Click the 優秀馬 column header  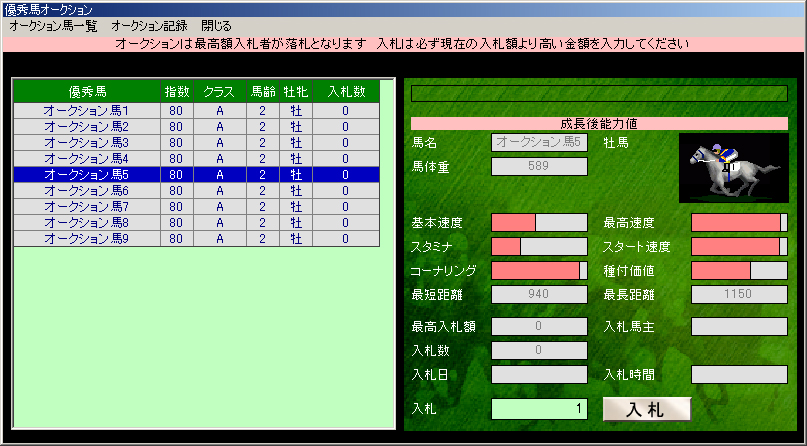click(86, 92)
